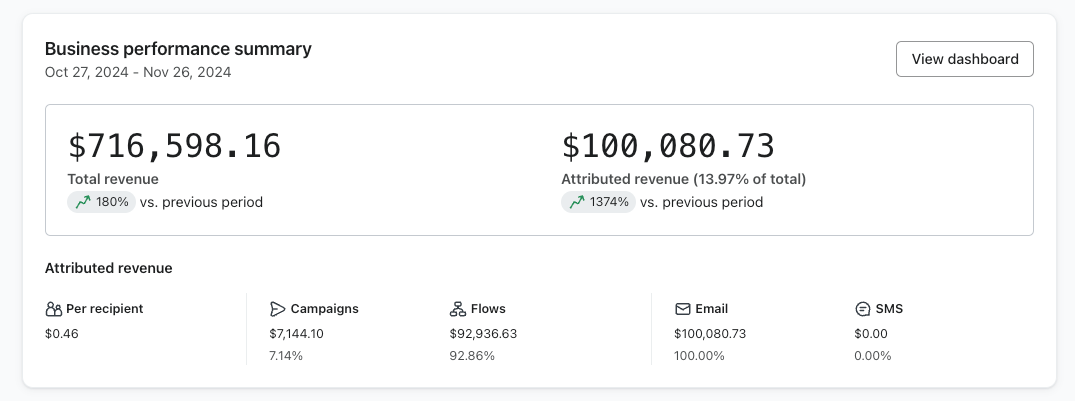Open the View dashboard button
This screenshot has width=1075, height=401.
point(964,59)
